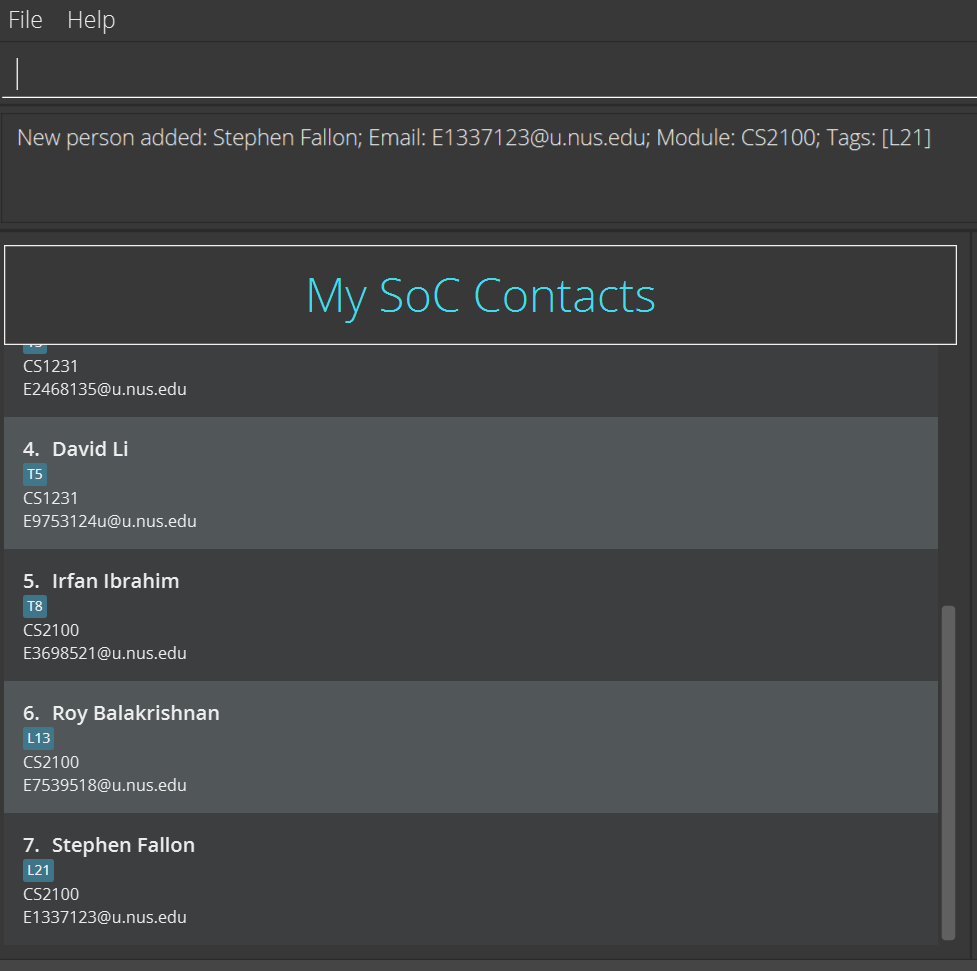Open the Help menu
The height and width of the screenshot is (971, 977).
tap(91, 20)
